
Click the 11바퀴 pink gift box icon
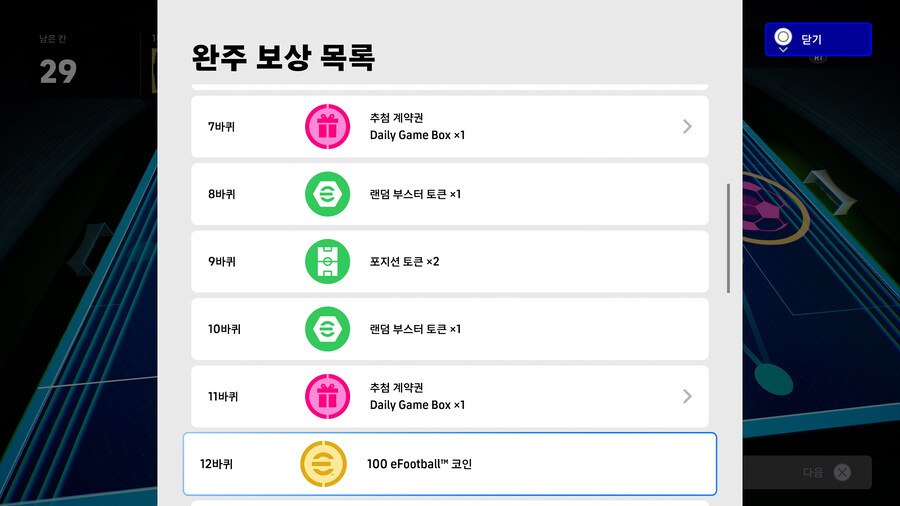pyautogui.click(x=327, y=396)
